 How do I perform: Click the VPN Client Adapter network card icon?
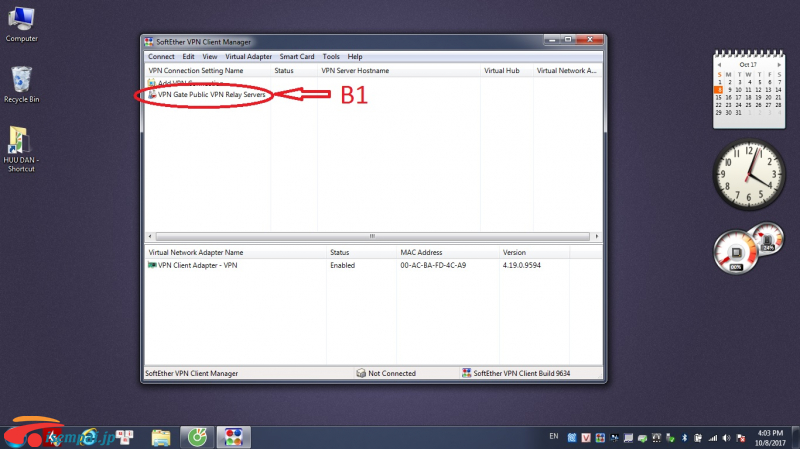[x=152, y=265]
